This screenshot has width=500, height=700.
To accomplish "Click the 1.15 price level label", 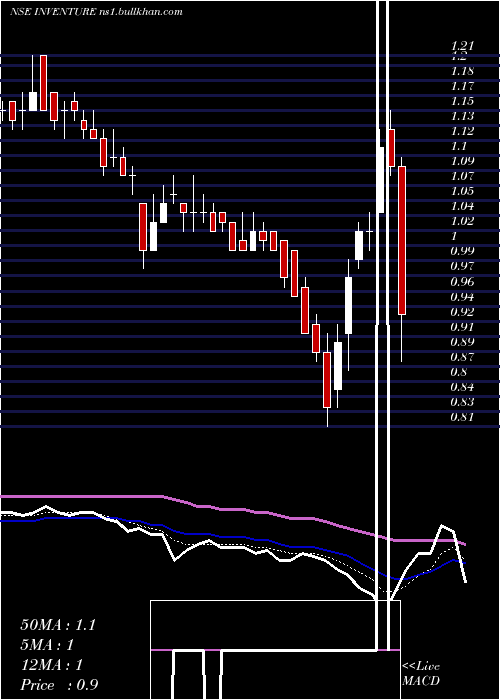I will tap(462, 101).
